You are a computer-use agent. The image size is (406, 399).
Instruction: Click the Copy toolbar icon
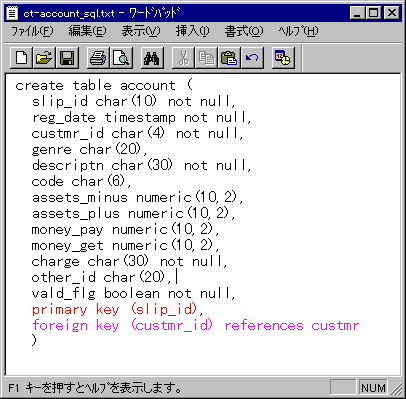pyautogui.click(x=206, y=58)
